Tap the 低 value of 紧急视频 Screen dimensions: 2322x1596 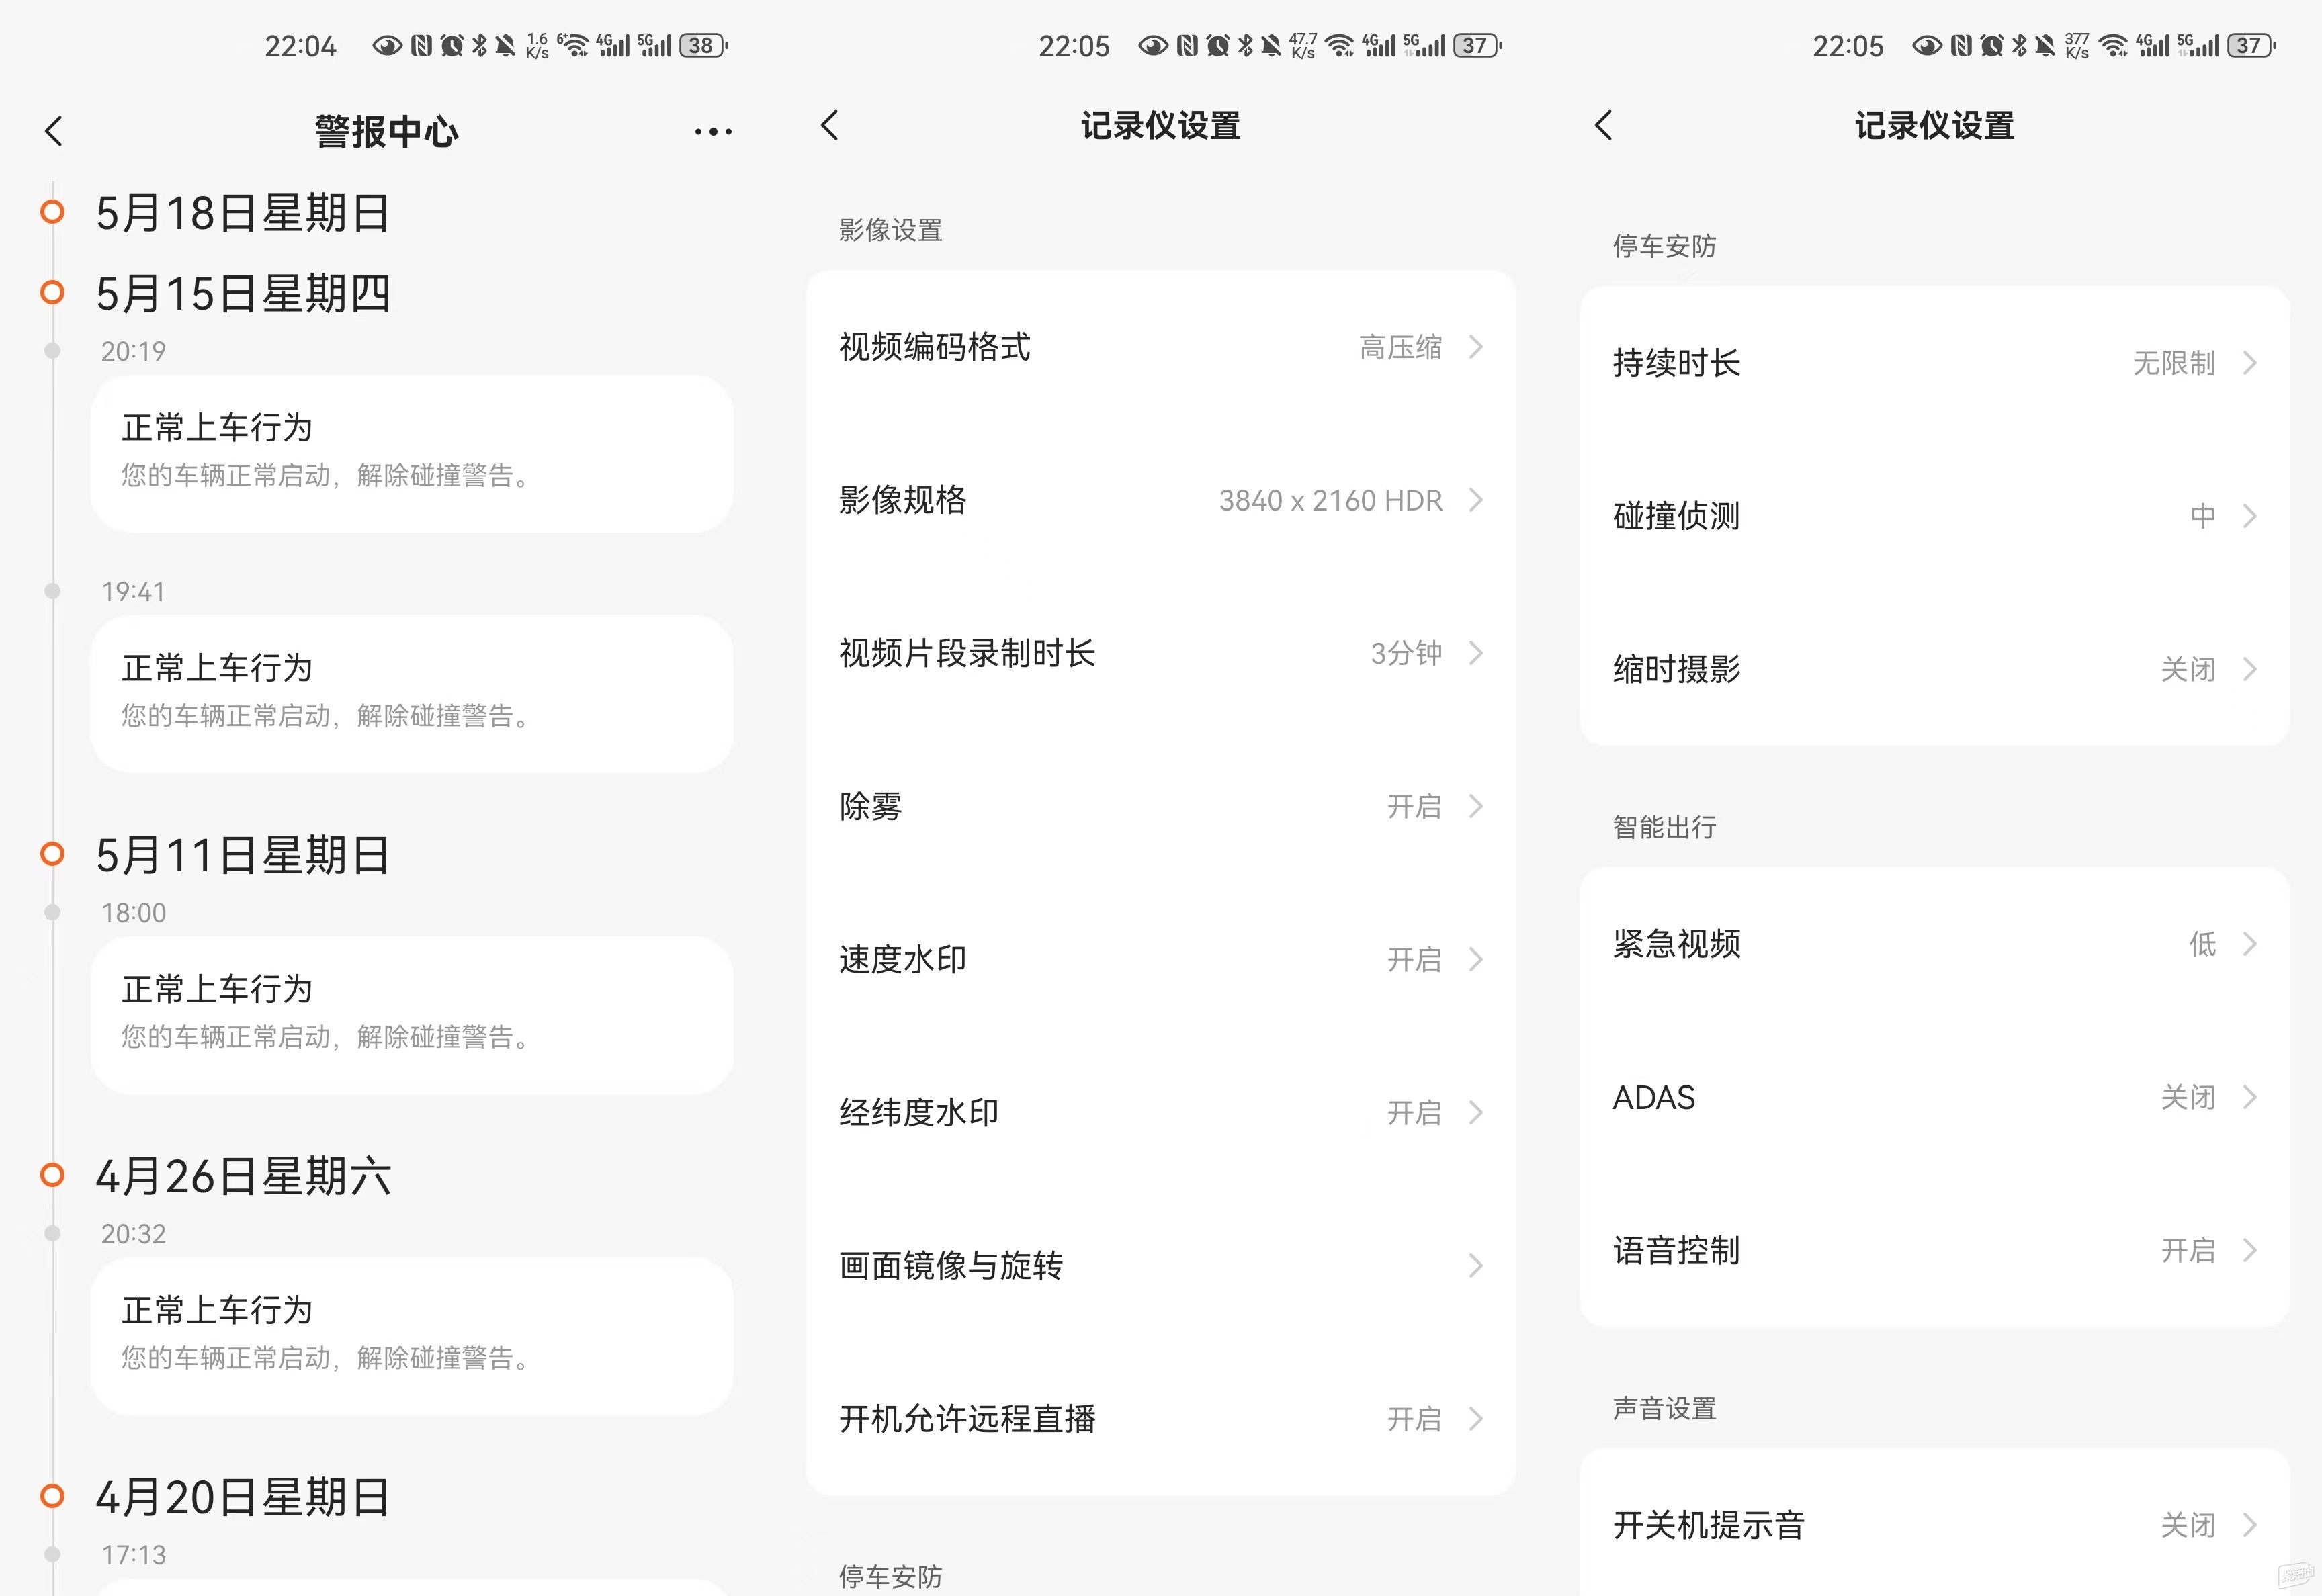(2203, 944)
